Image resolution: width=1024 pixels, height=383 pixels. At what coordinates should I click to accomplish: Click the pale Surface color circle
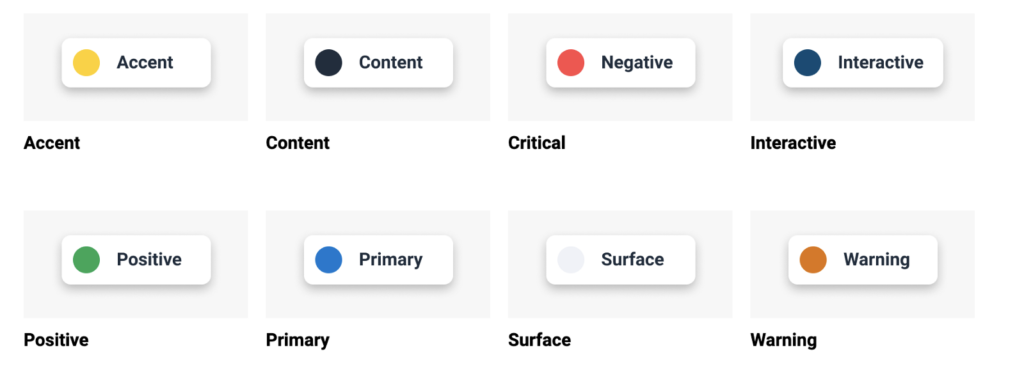pyautogui.click(x=571, y=259)
